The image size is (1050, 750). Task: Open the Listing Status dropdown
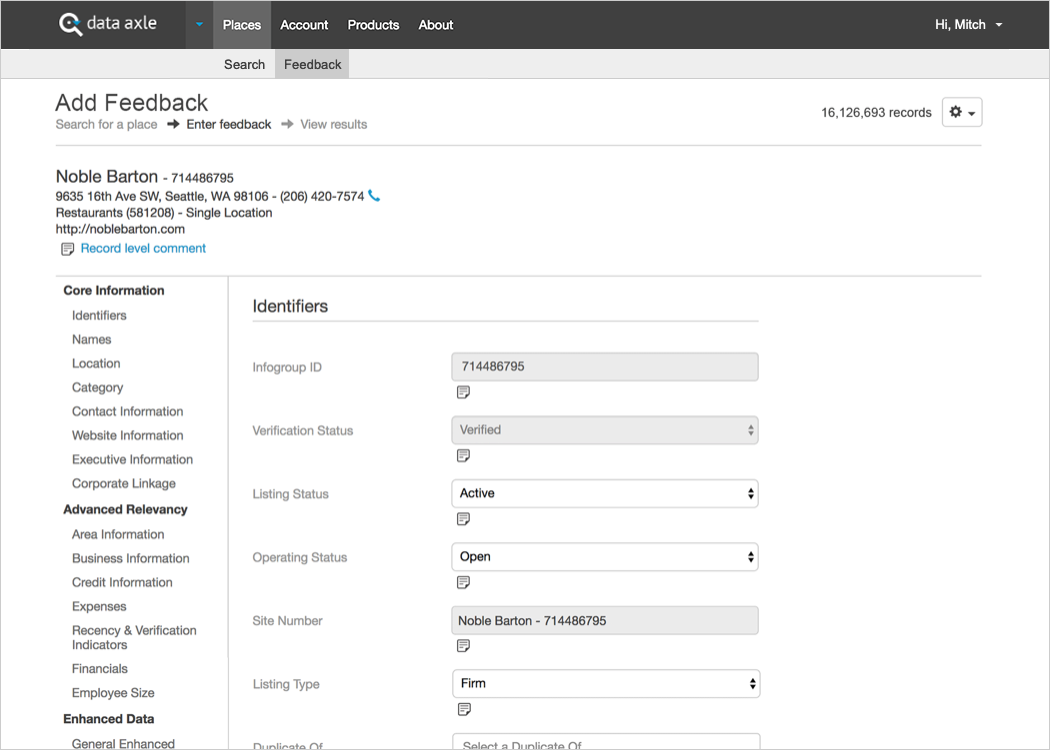click(604, 493)
